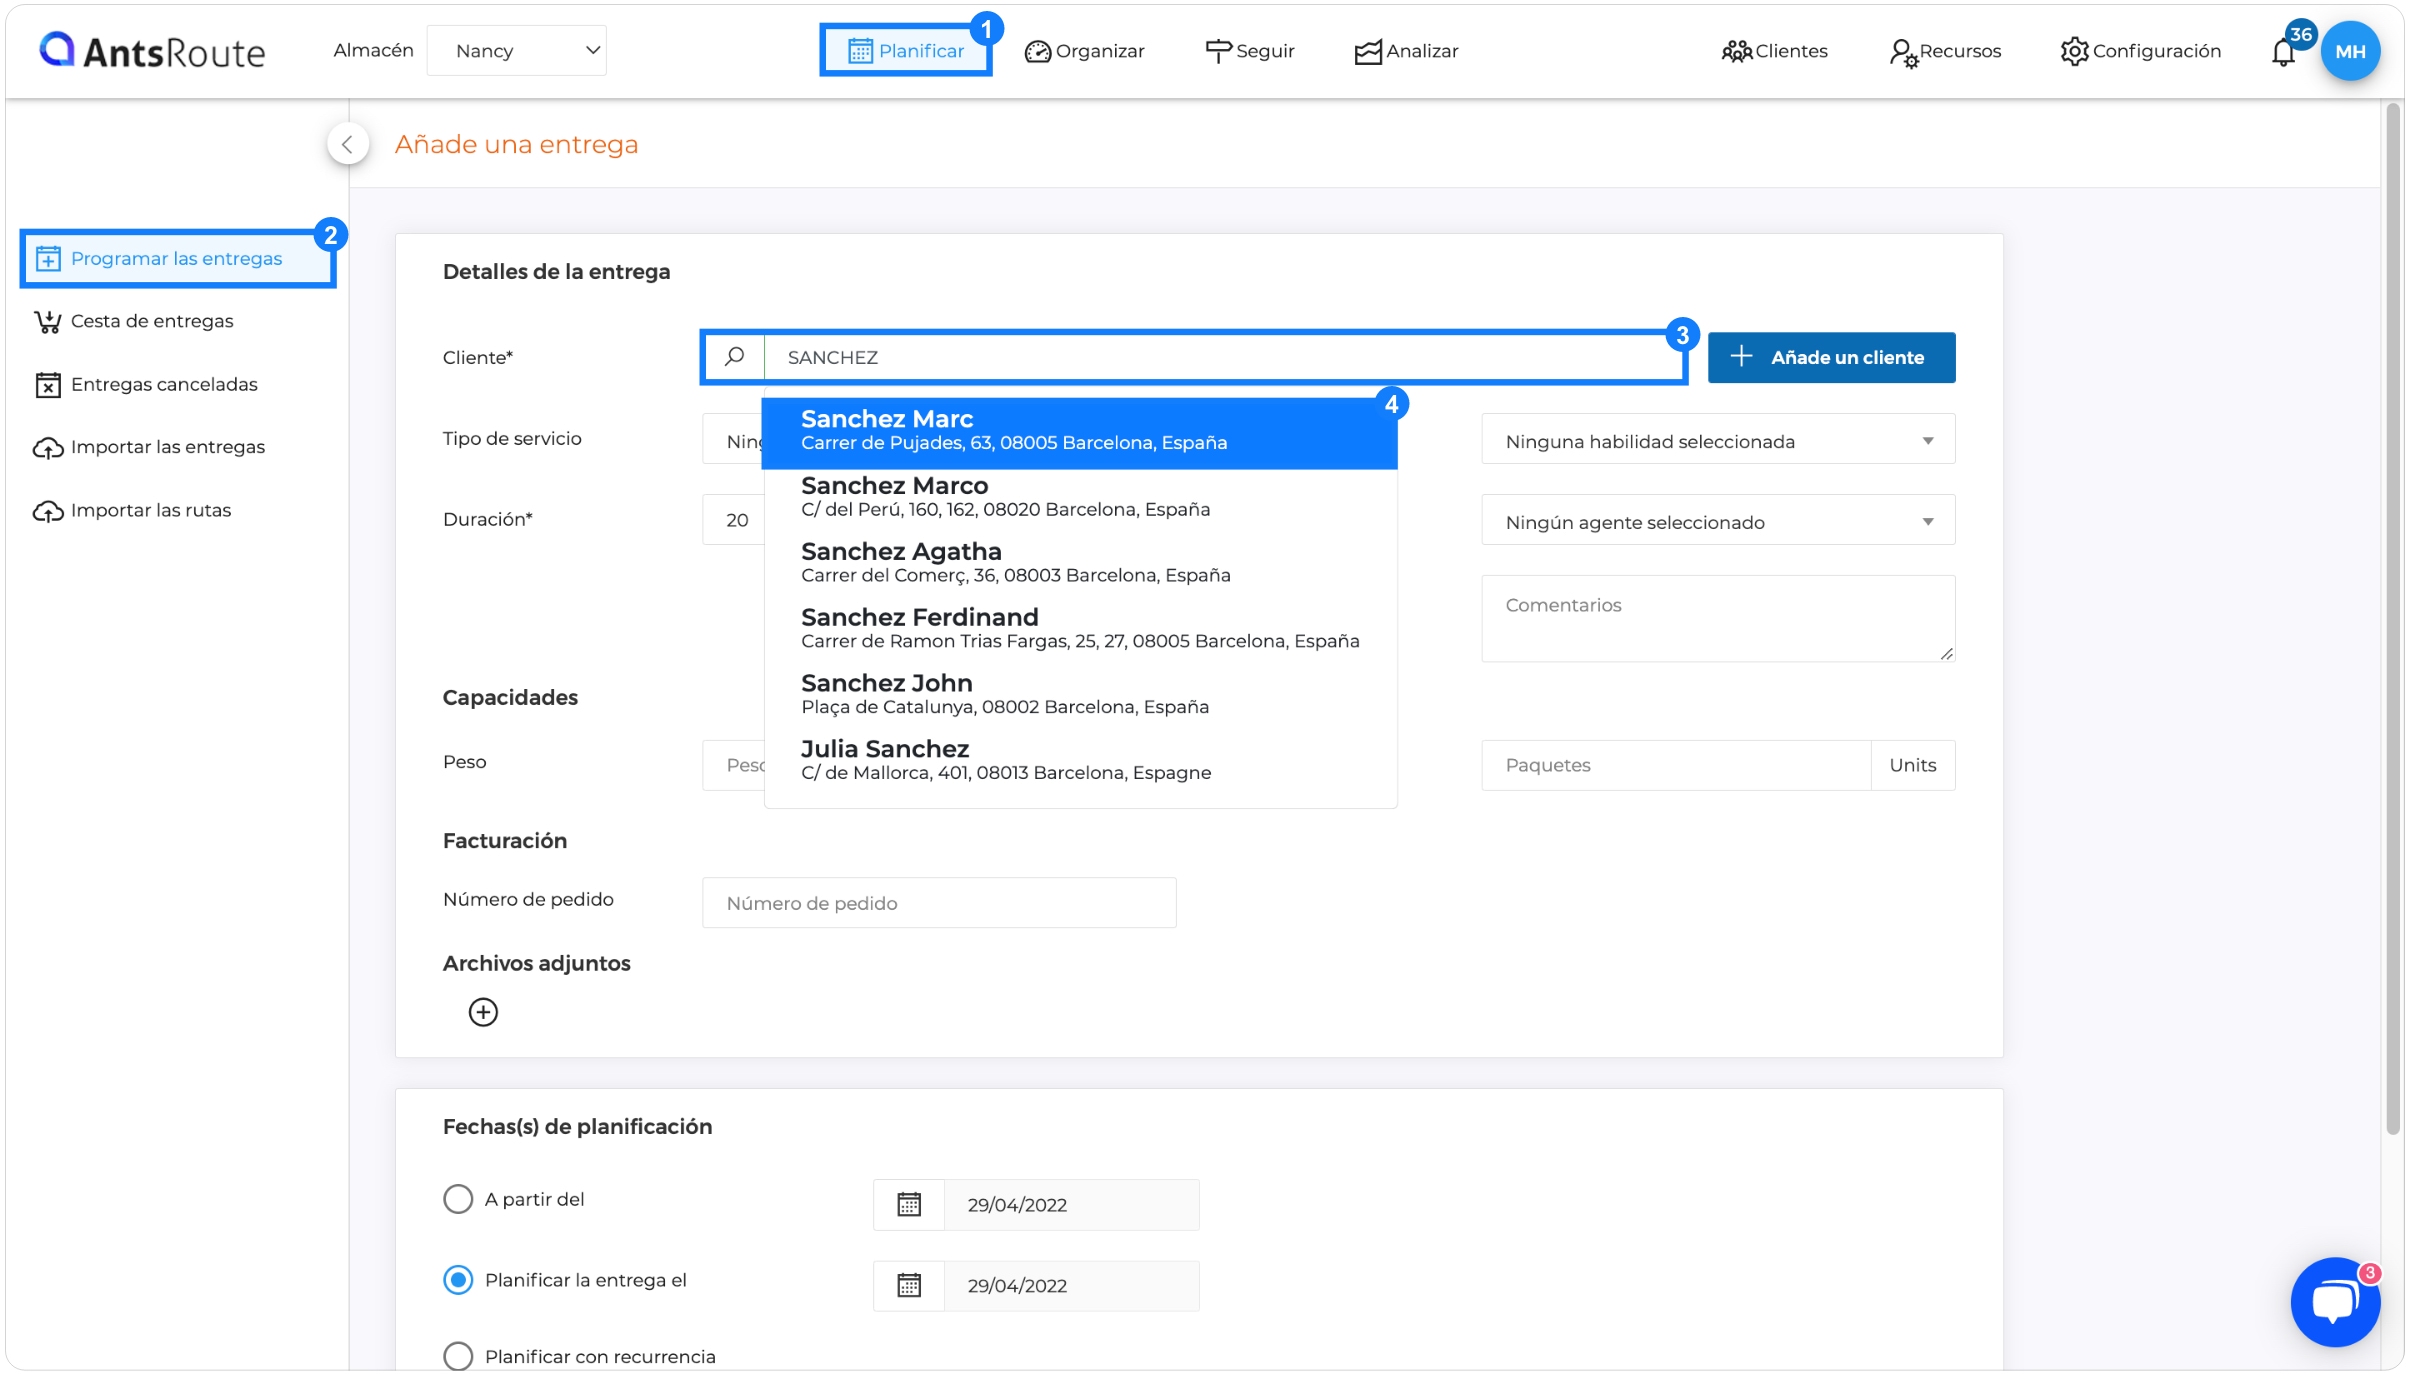
Task: Open Cesta de entregas
Action: [134, 321]
